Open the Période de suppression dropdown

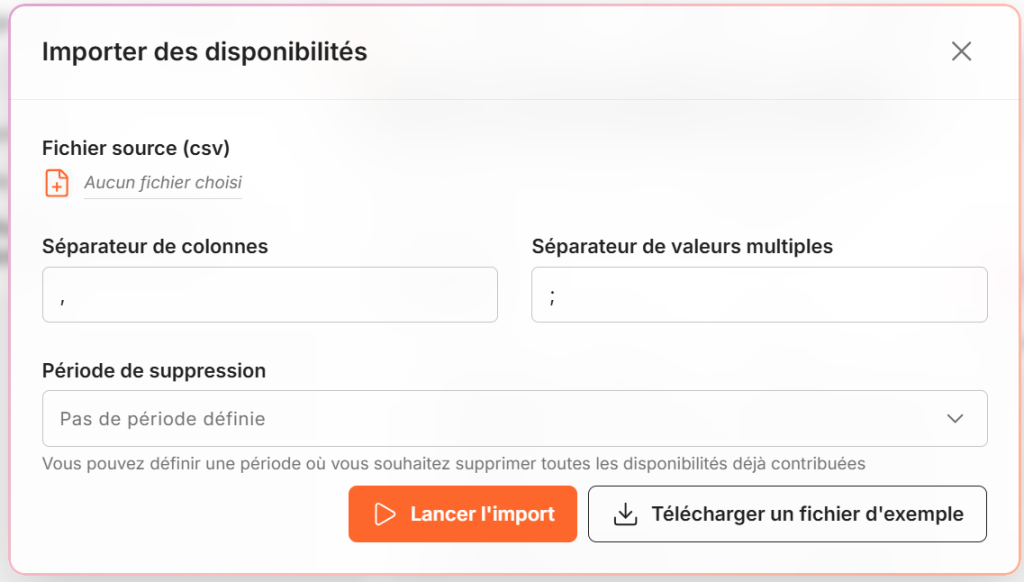click(515, 419)
